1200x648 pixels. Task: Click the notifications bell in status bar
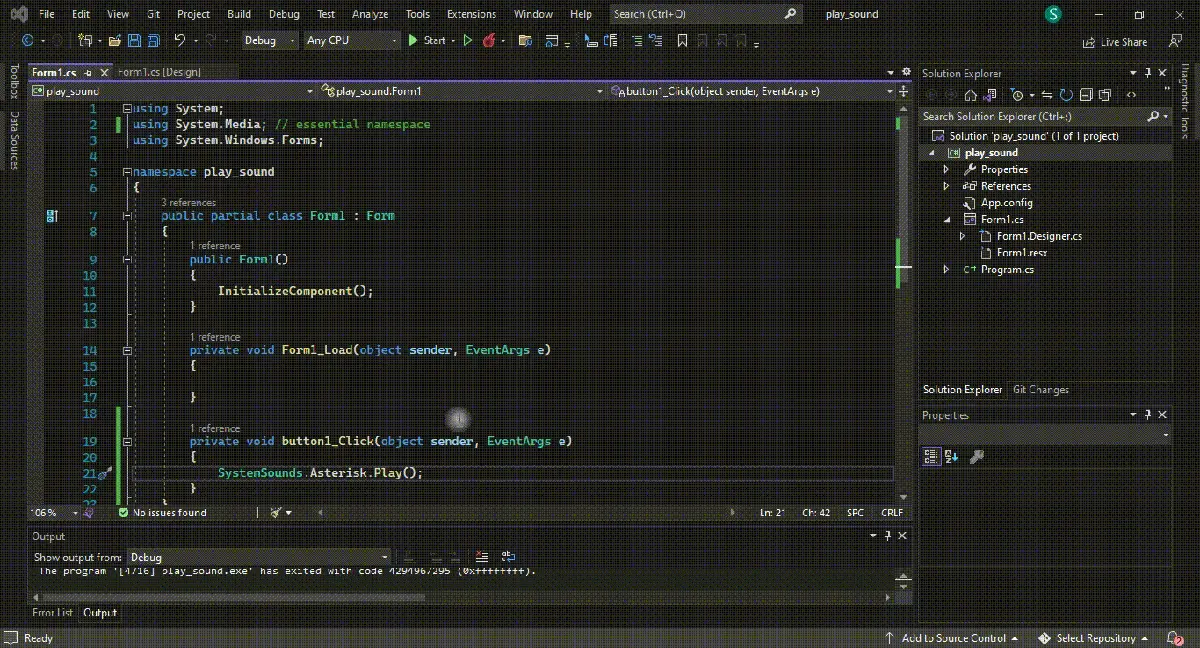pos(1174,638)
